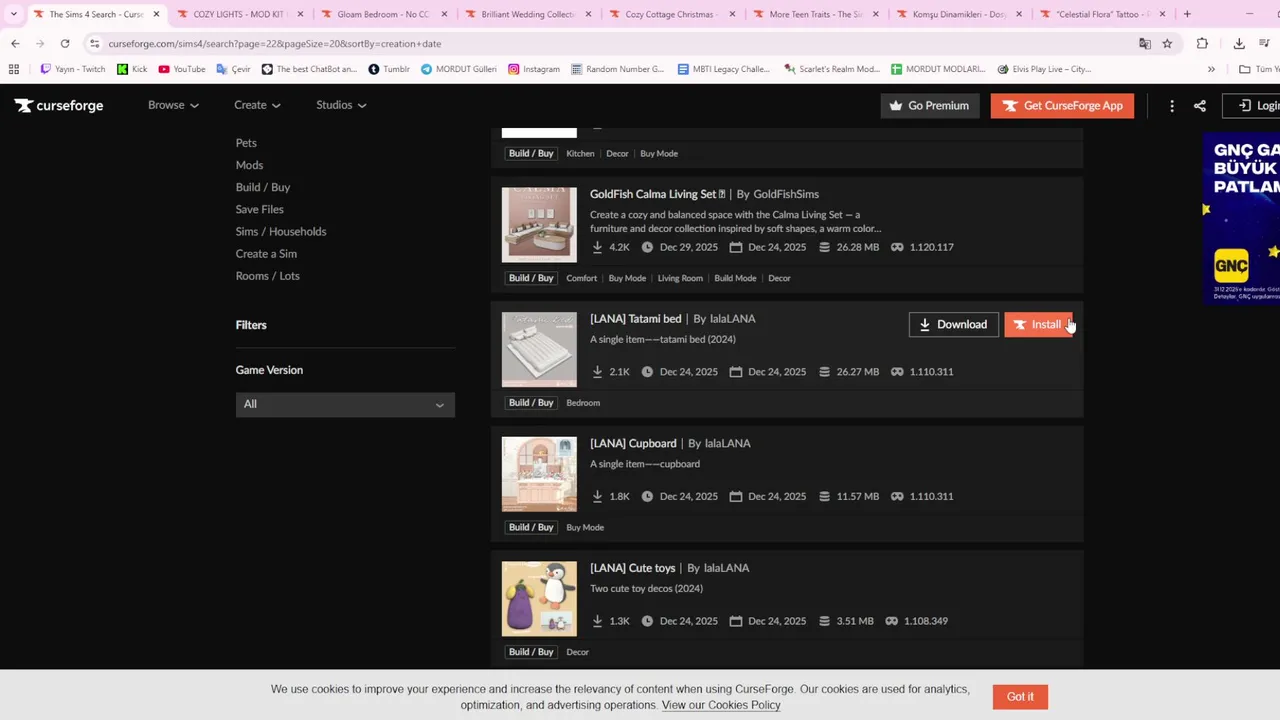
Task: Click the Login button
Action: (x=1254, y=105)
